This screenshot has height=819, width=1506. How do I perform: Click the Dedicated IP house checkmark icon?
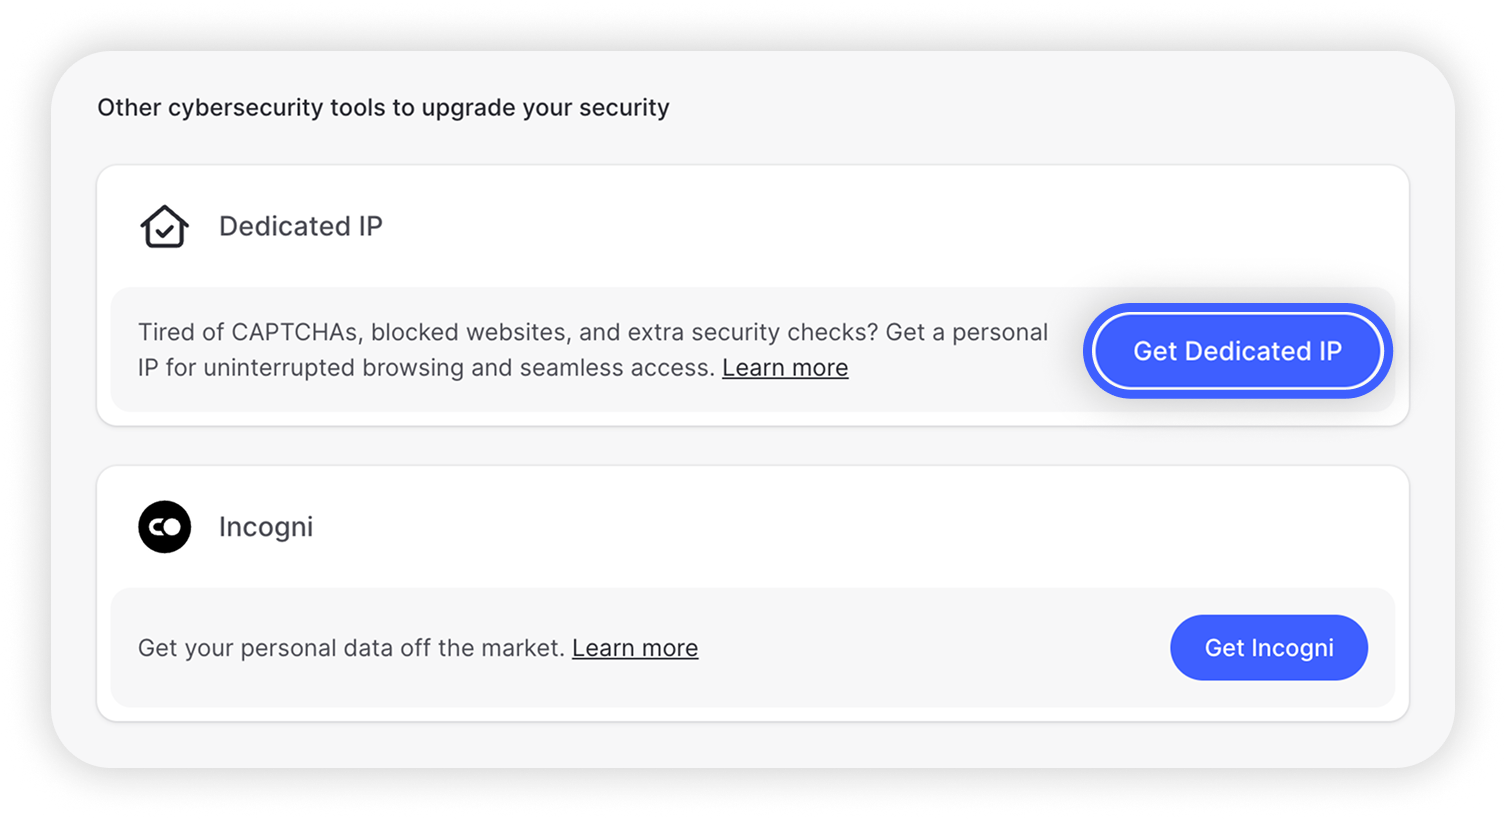(x=165, y=227)
